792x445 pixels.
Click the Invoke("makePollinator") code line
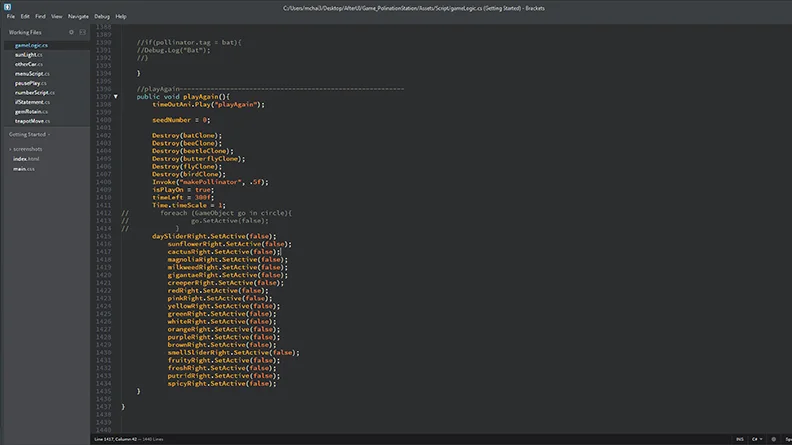[x=211, y=182]
